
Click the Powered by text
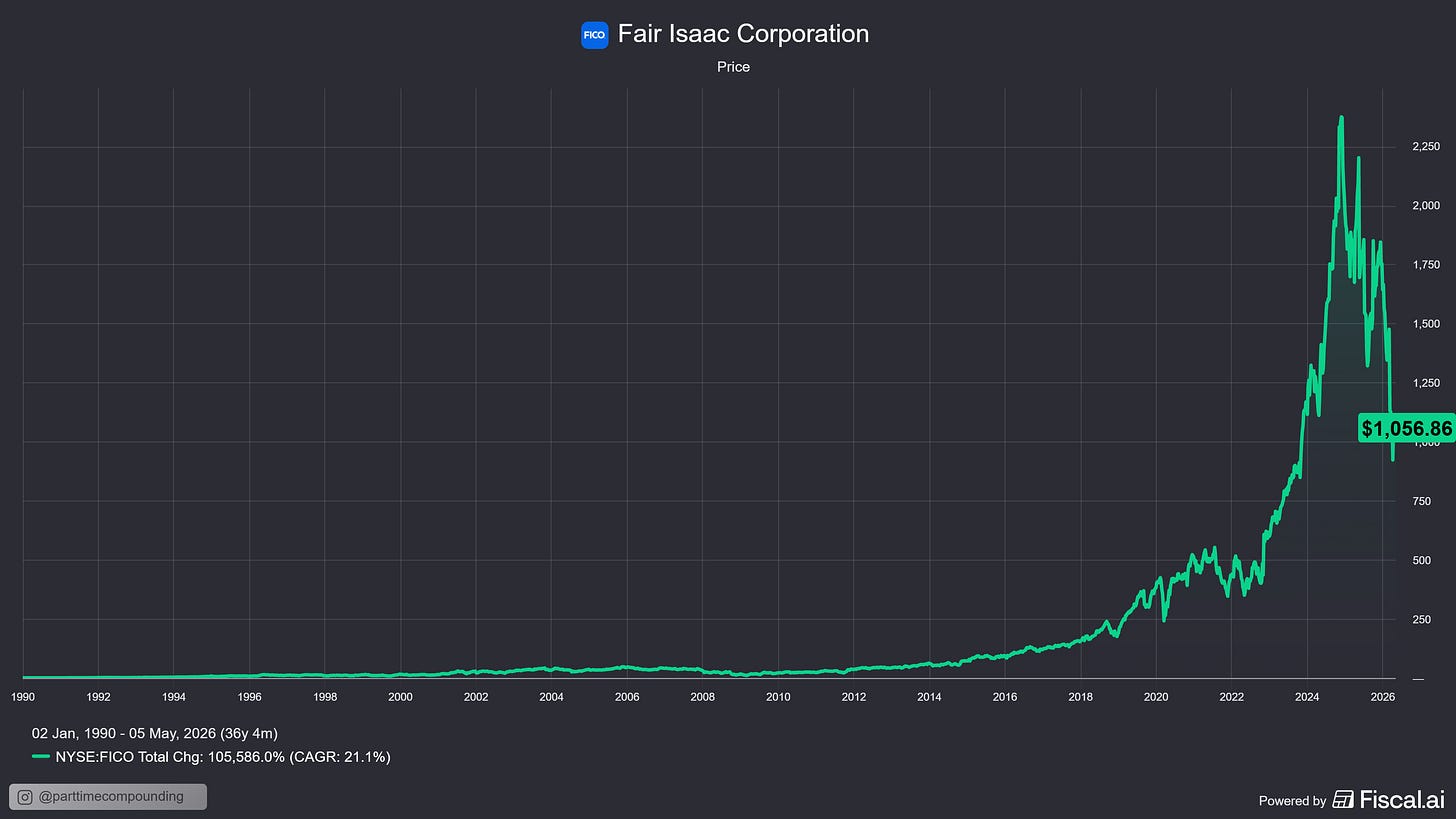click(x=1292, y=800)
